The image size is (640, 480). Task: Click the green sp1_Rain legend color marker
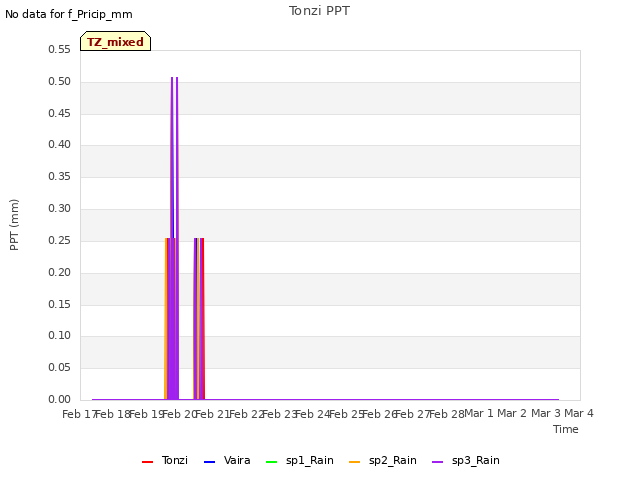coord(271,462)
